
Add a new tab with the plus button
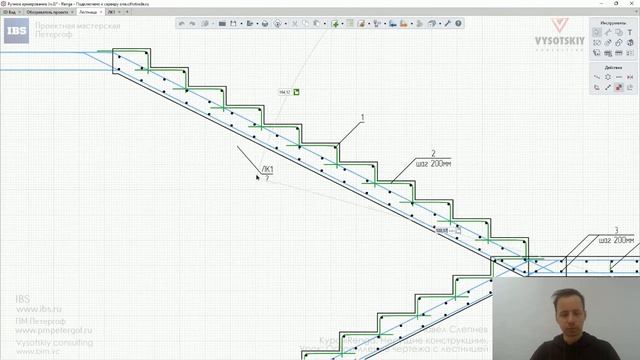[x=127, y=12]
